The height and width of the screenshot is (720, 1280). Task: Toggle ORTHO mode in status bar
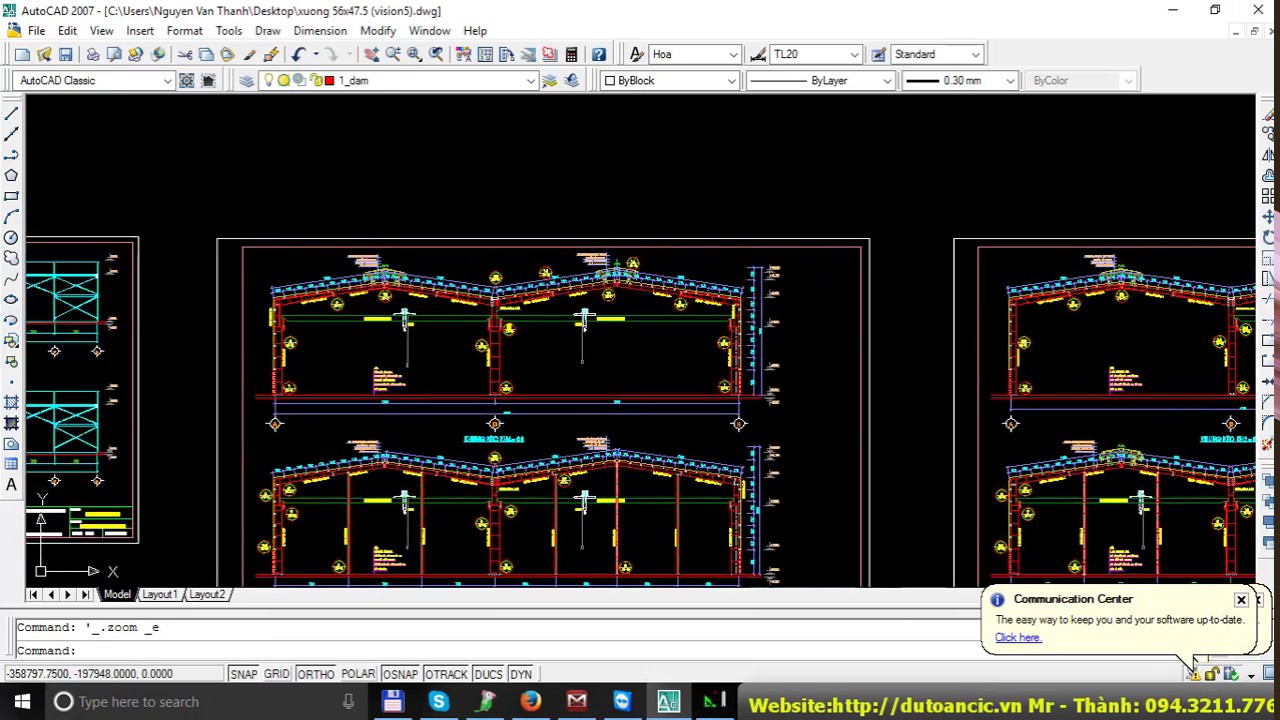[x=315, y=674]
